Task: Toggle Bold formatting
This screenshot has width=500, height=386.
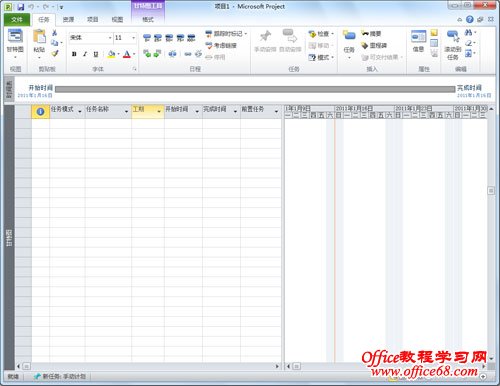Action: coord(74,54)
